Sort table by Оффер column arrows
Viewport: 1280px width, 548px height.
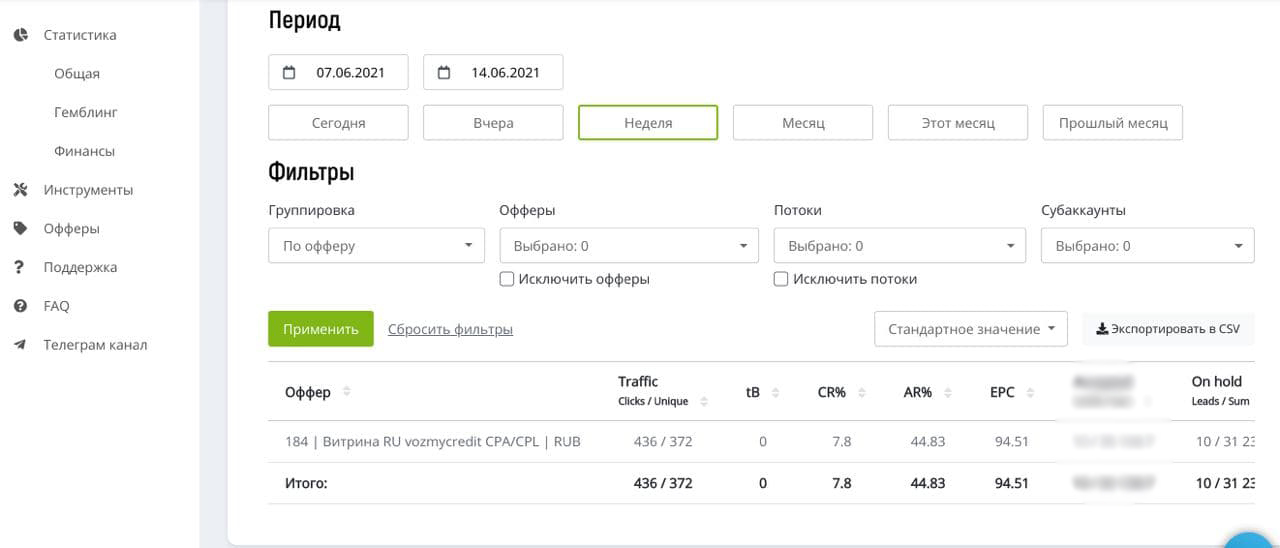[347, 392]
